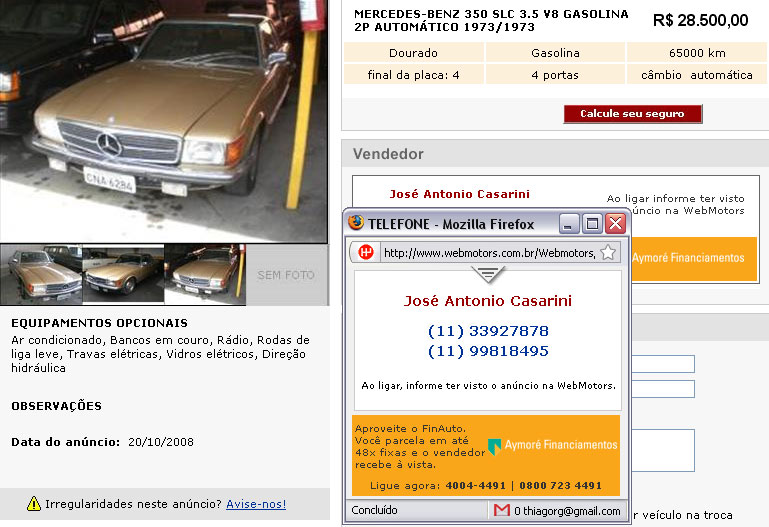Click the Ligue agora 4004-4491 phone line
This screenshot has height=527, width=769.
[486, 486]
